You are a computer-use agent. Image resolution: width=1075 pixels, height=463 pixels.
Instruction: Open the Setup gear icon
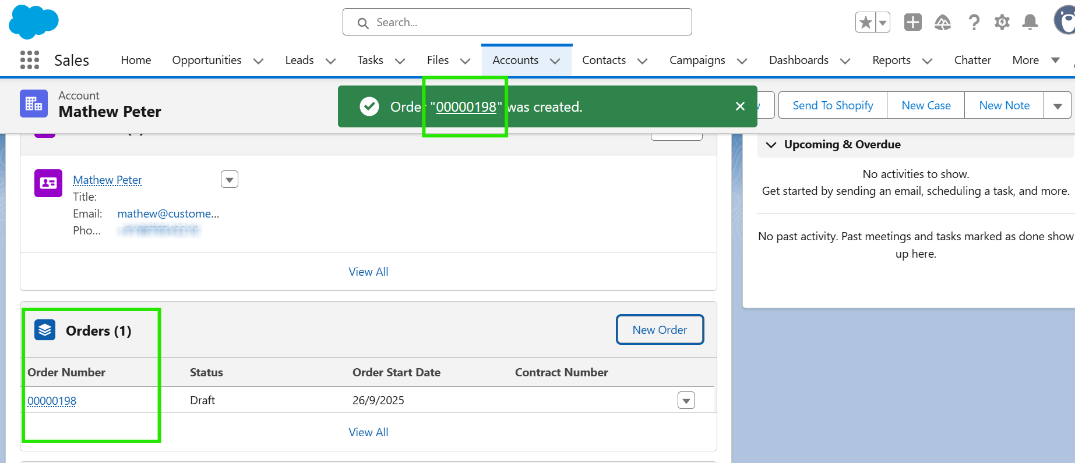tap(1002, 23)
